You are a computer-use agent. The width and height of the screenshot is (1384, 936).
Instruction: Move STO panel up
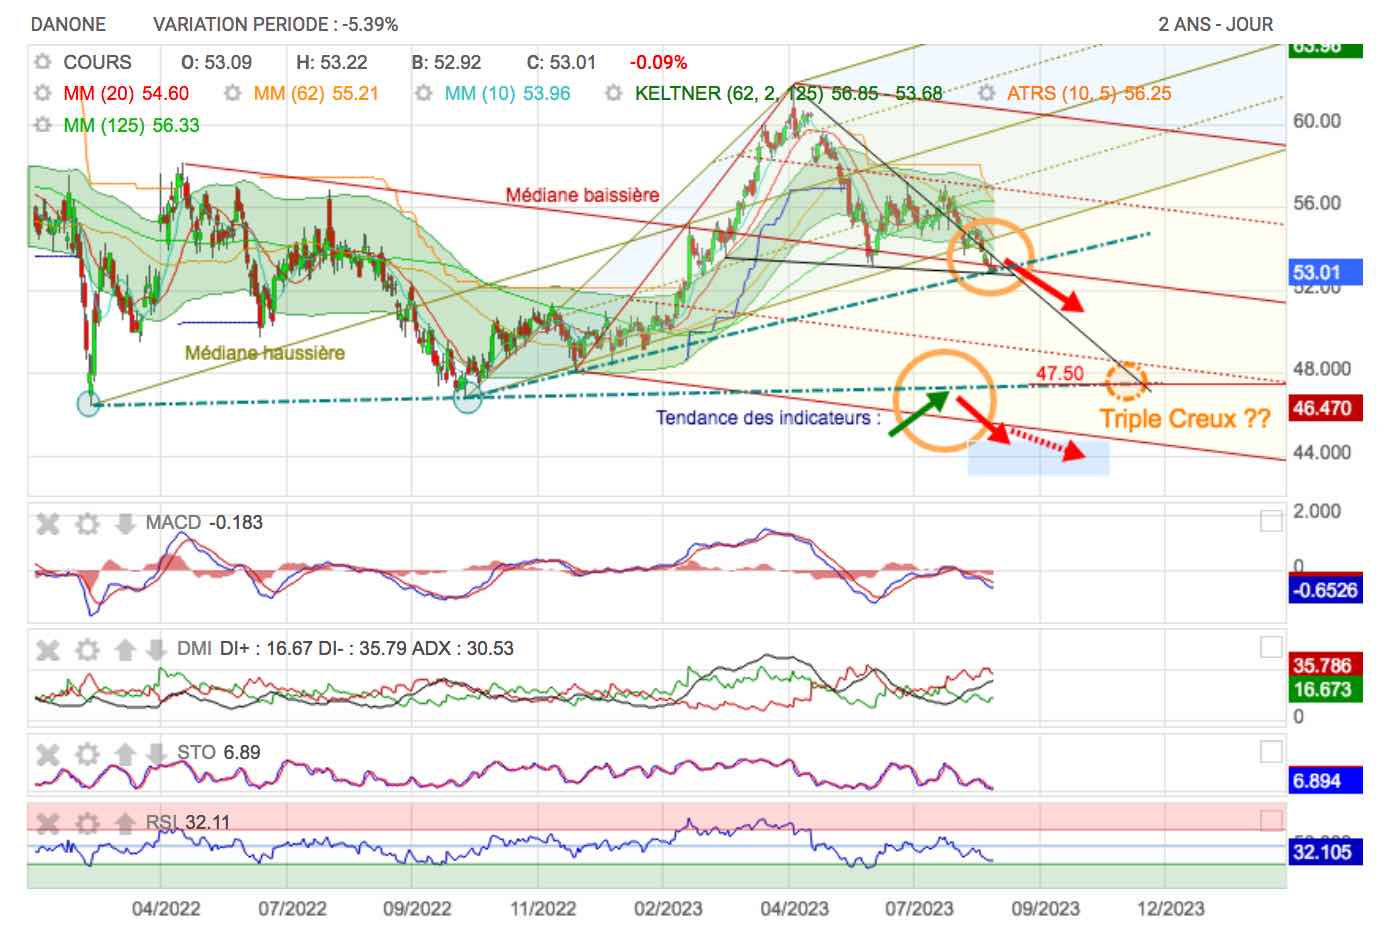125,753
